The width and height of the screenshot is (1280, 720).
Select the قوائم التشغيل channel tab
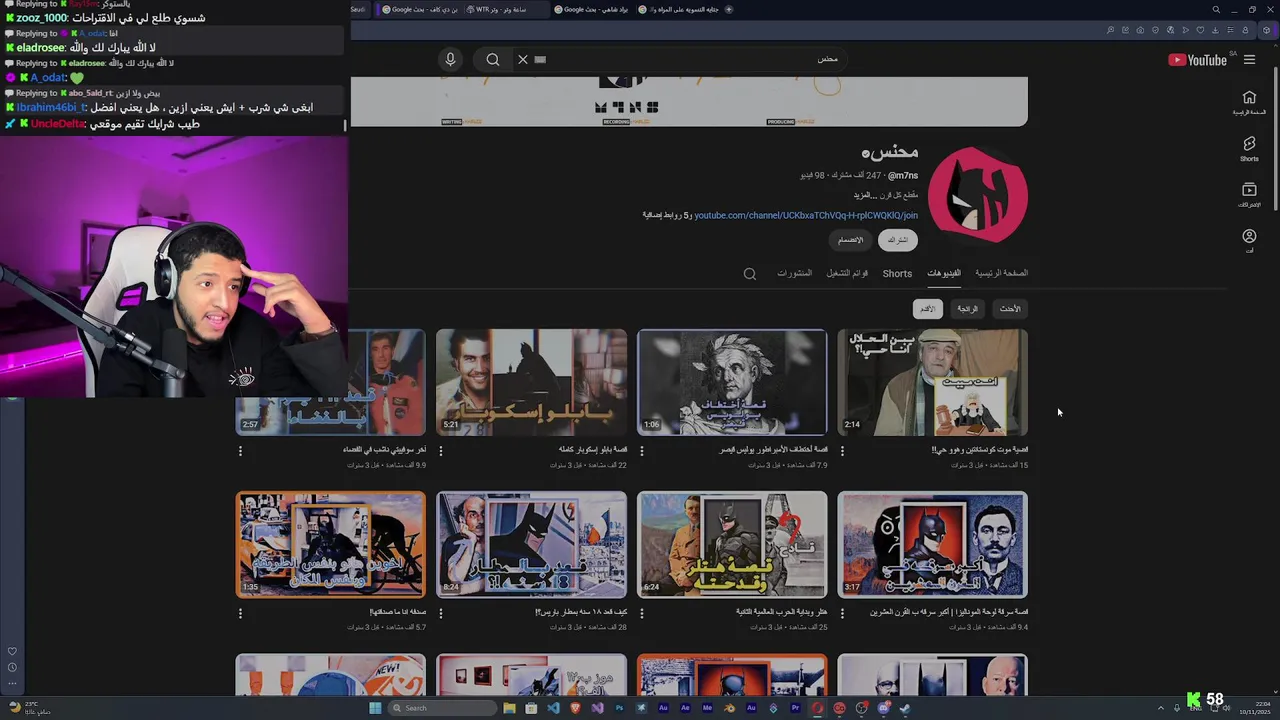pyautogui.click(x=847, y=273)
